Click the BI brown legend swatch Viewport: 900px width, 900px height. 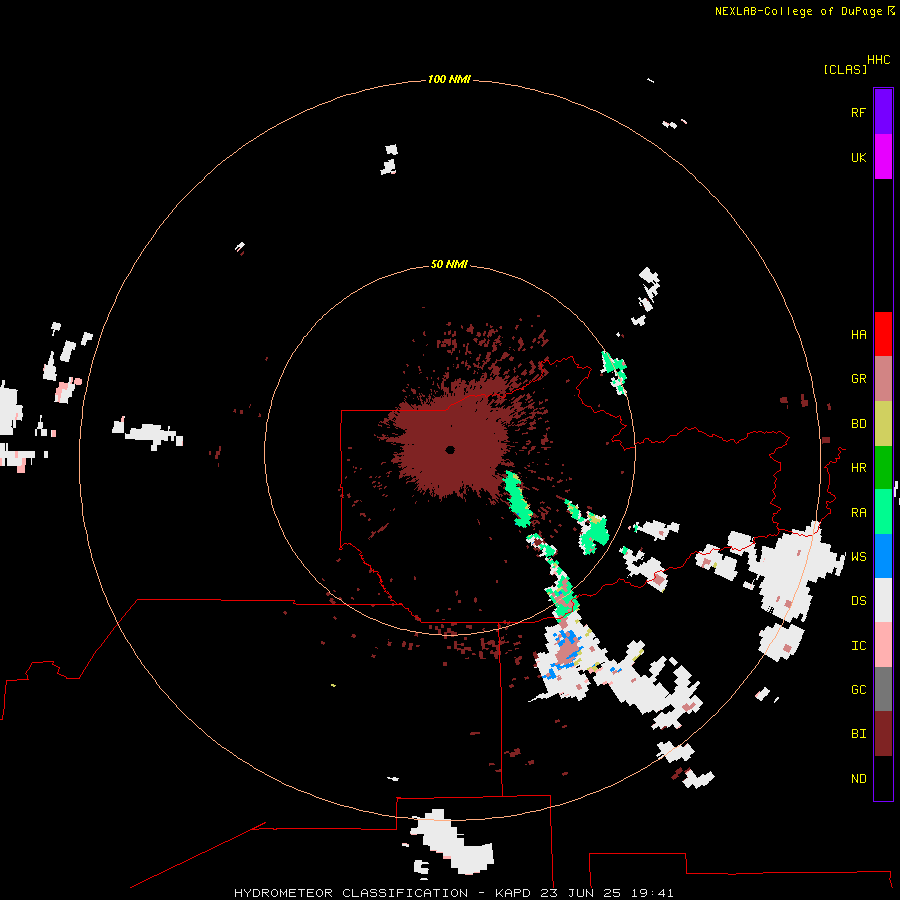click(883, 734)
